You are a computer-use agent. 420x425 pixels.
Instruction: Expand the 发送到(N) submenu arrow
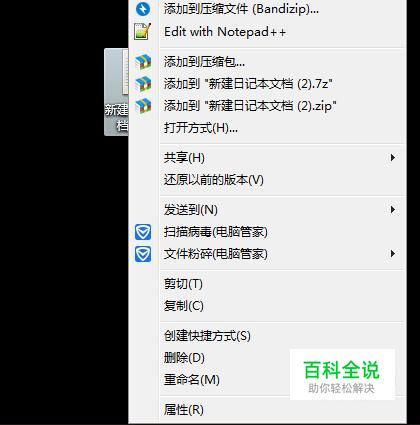[393, 210]
